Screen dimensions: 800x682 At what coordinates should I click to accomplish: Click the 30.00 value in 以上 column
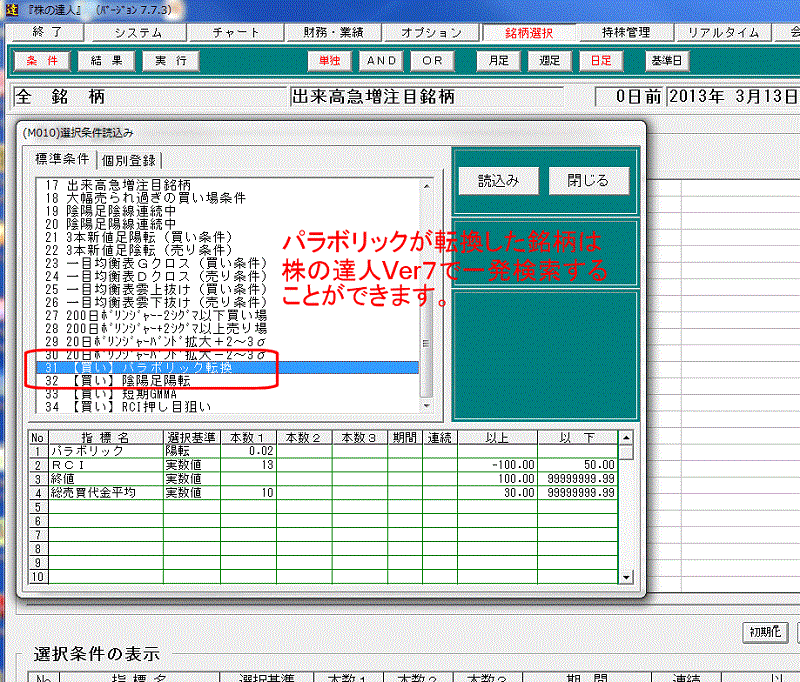(x=498, y=492)
